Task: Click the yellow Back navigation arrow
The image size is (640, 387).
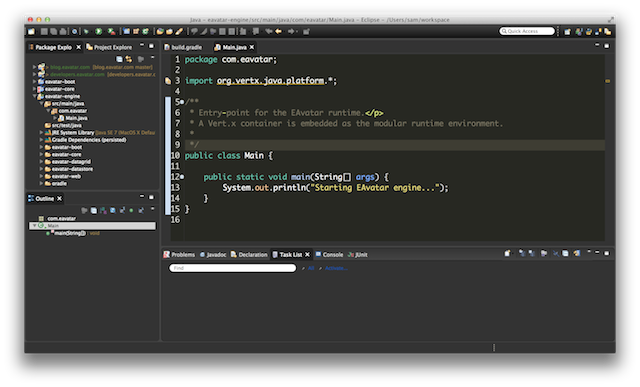Action: 278,31
